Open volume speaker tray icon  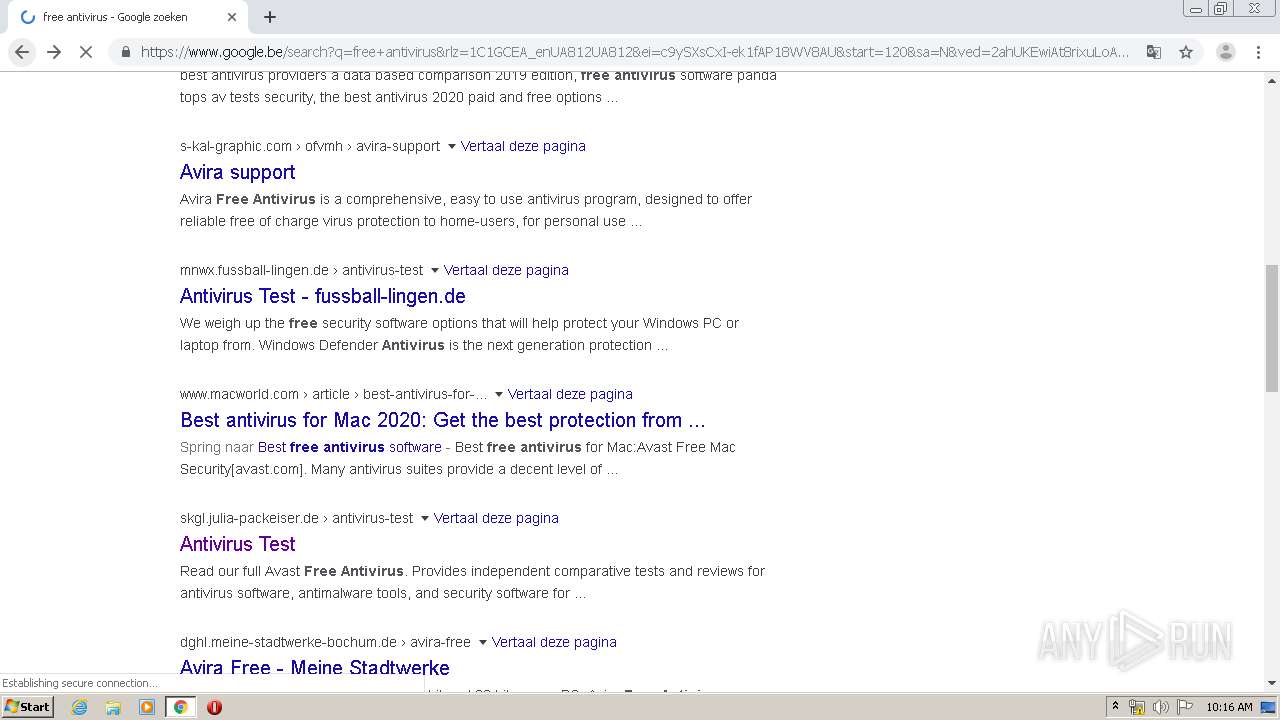(x=1161, y=707)
